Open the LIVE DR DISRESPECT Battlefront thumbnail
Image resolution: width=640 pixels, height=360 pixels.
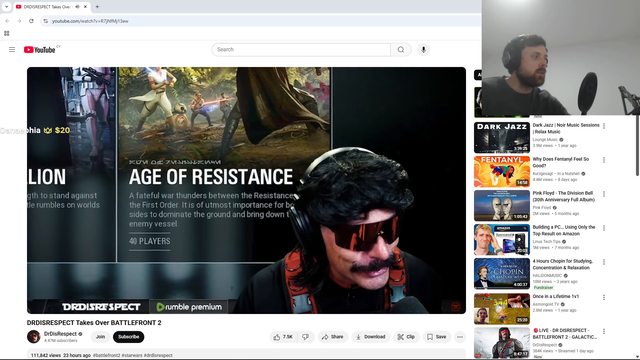tap(502, 342)
